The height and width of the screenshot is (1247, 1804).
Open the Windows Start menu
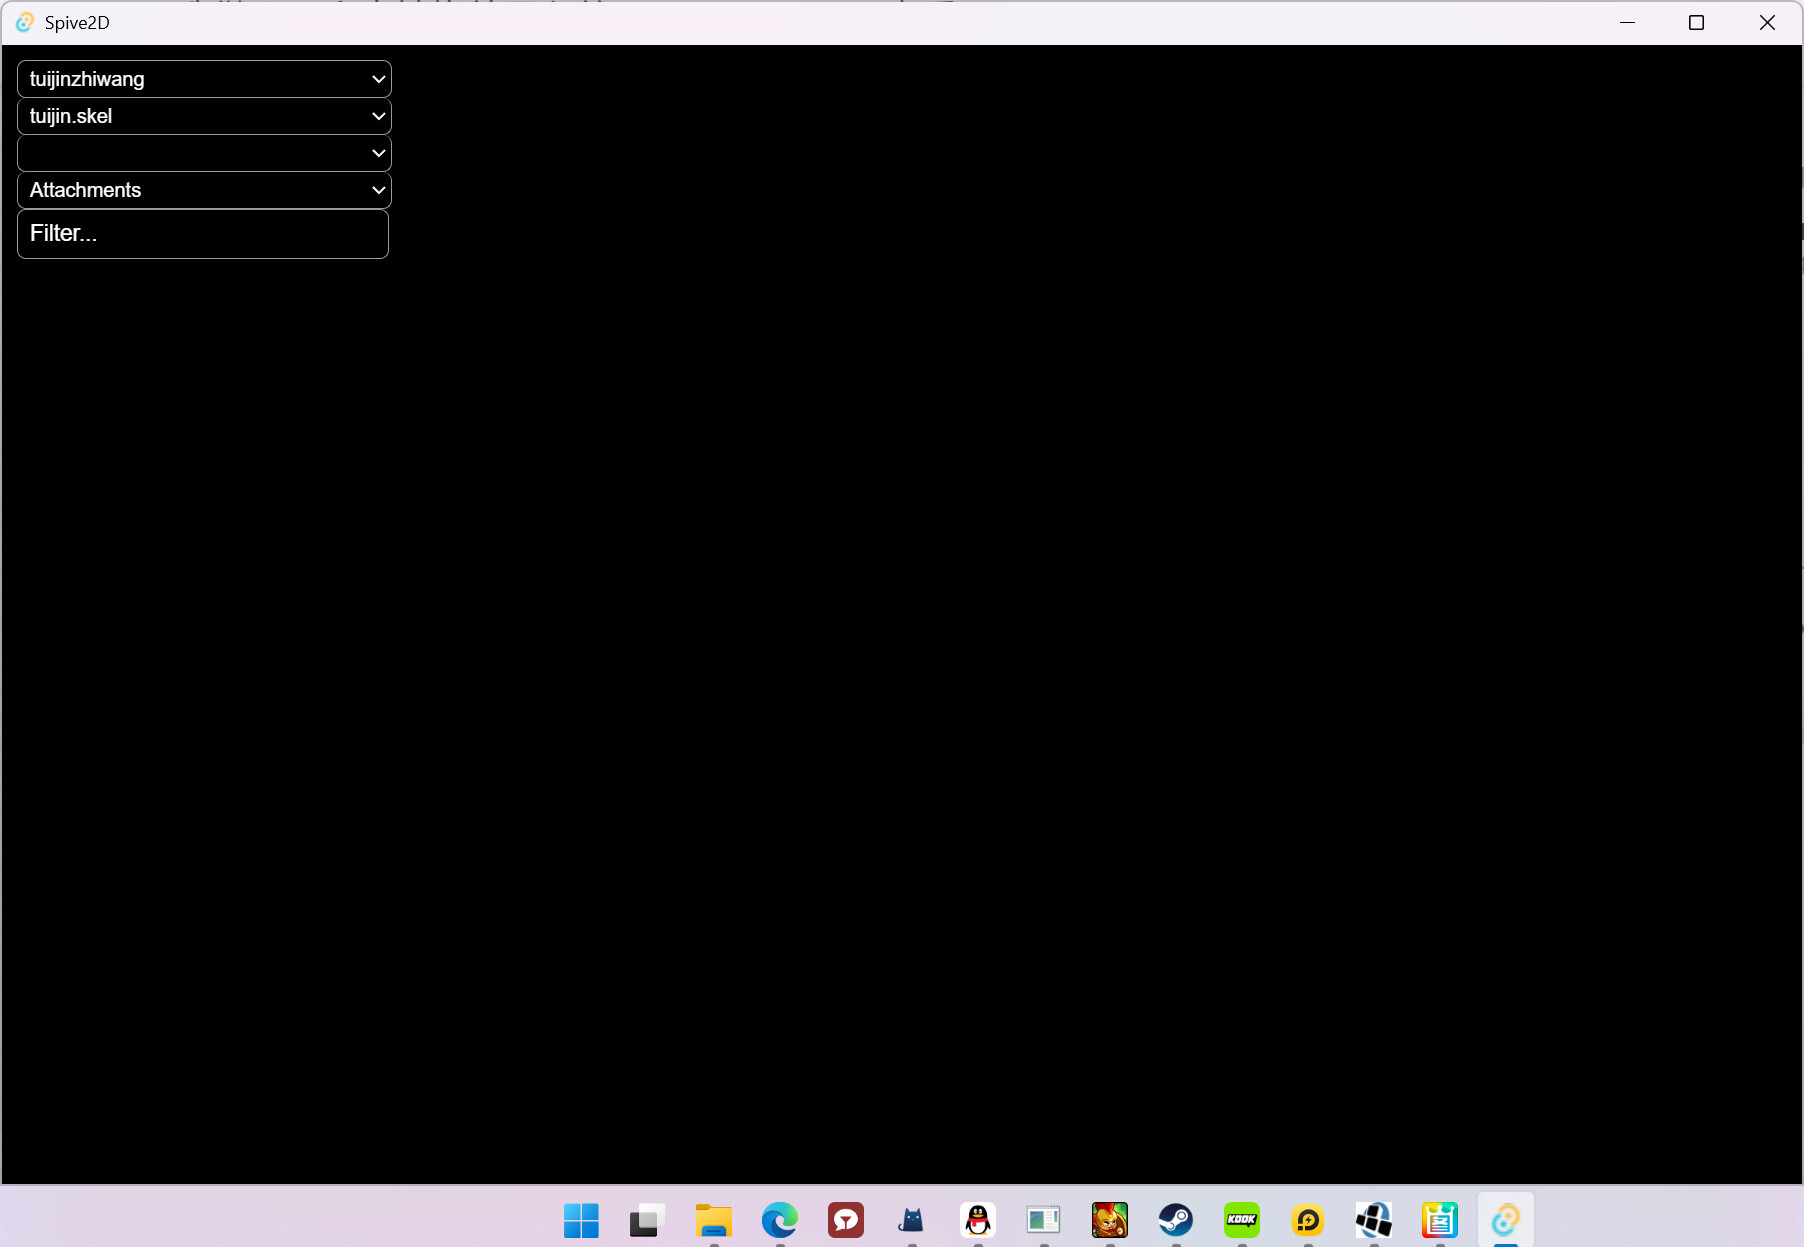(x=581, y=1220)
